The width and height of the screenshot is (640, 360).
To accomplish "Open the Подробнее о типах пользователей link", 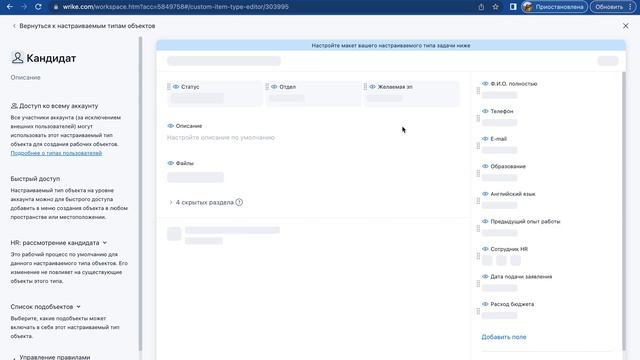I will coord(56,153).
